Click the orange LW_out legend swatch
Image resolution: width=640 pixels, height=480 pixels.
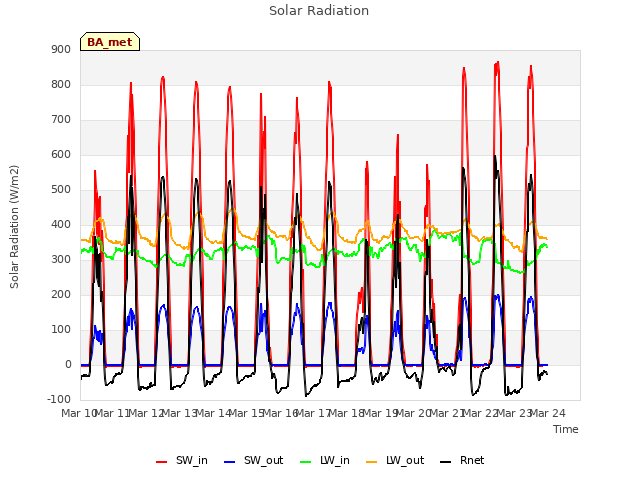tap(371, 462)
